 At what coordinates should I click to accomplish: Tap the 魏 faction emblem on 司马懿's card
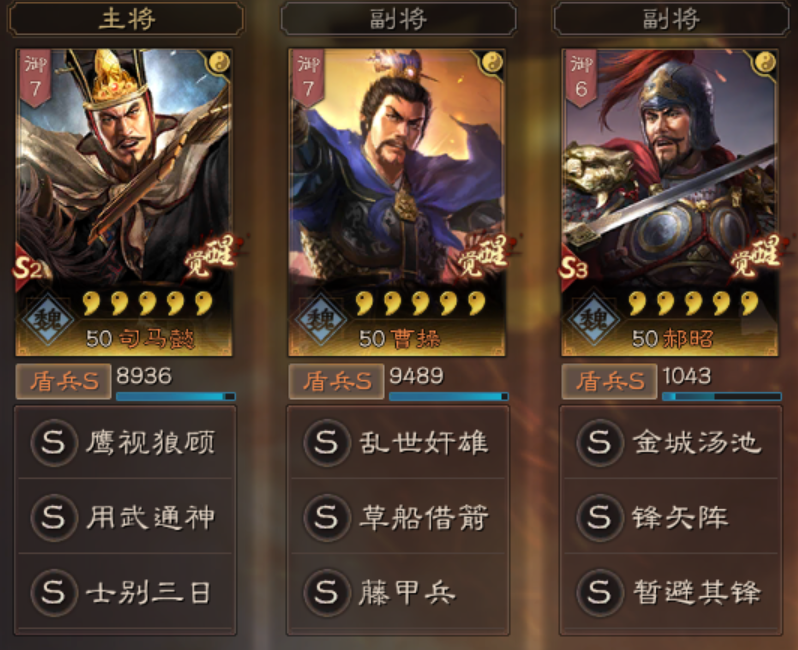click(x=48, y=320)
